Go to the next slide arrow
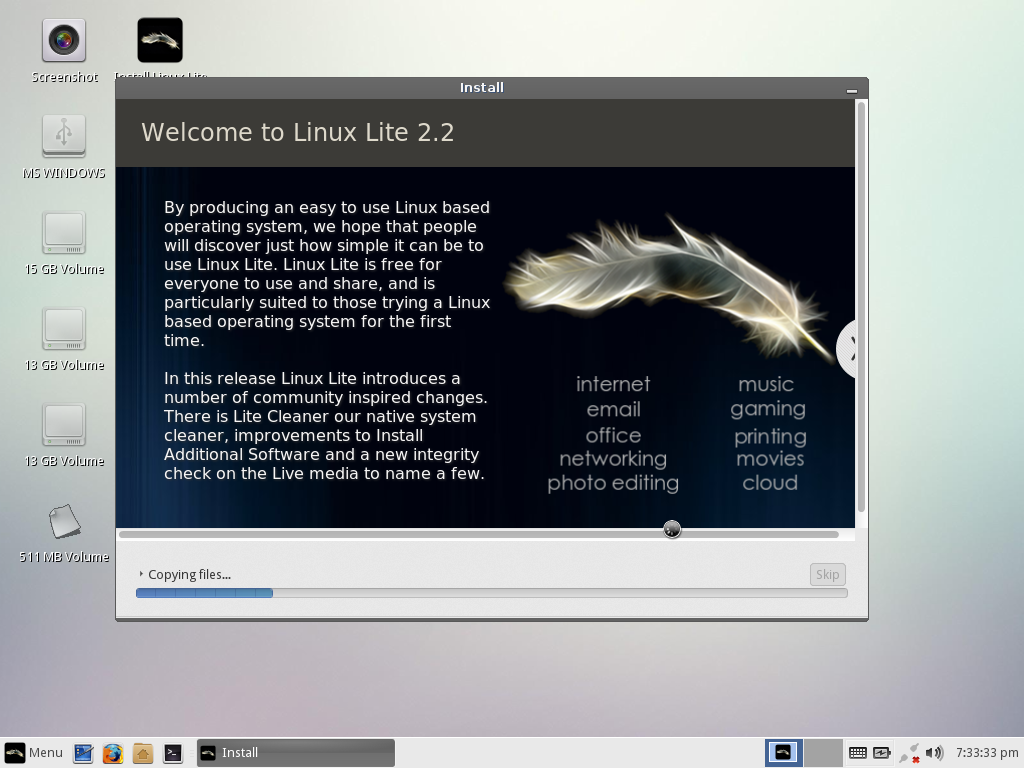 tap(848, 349)
